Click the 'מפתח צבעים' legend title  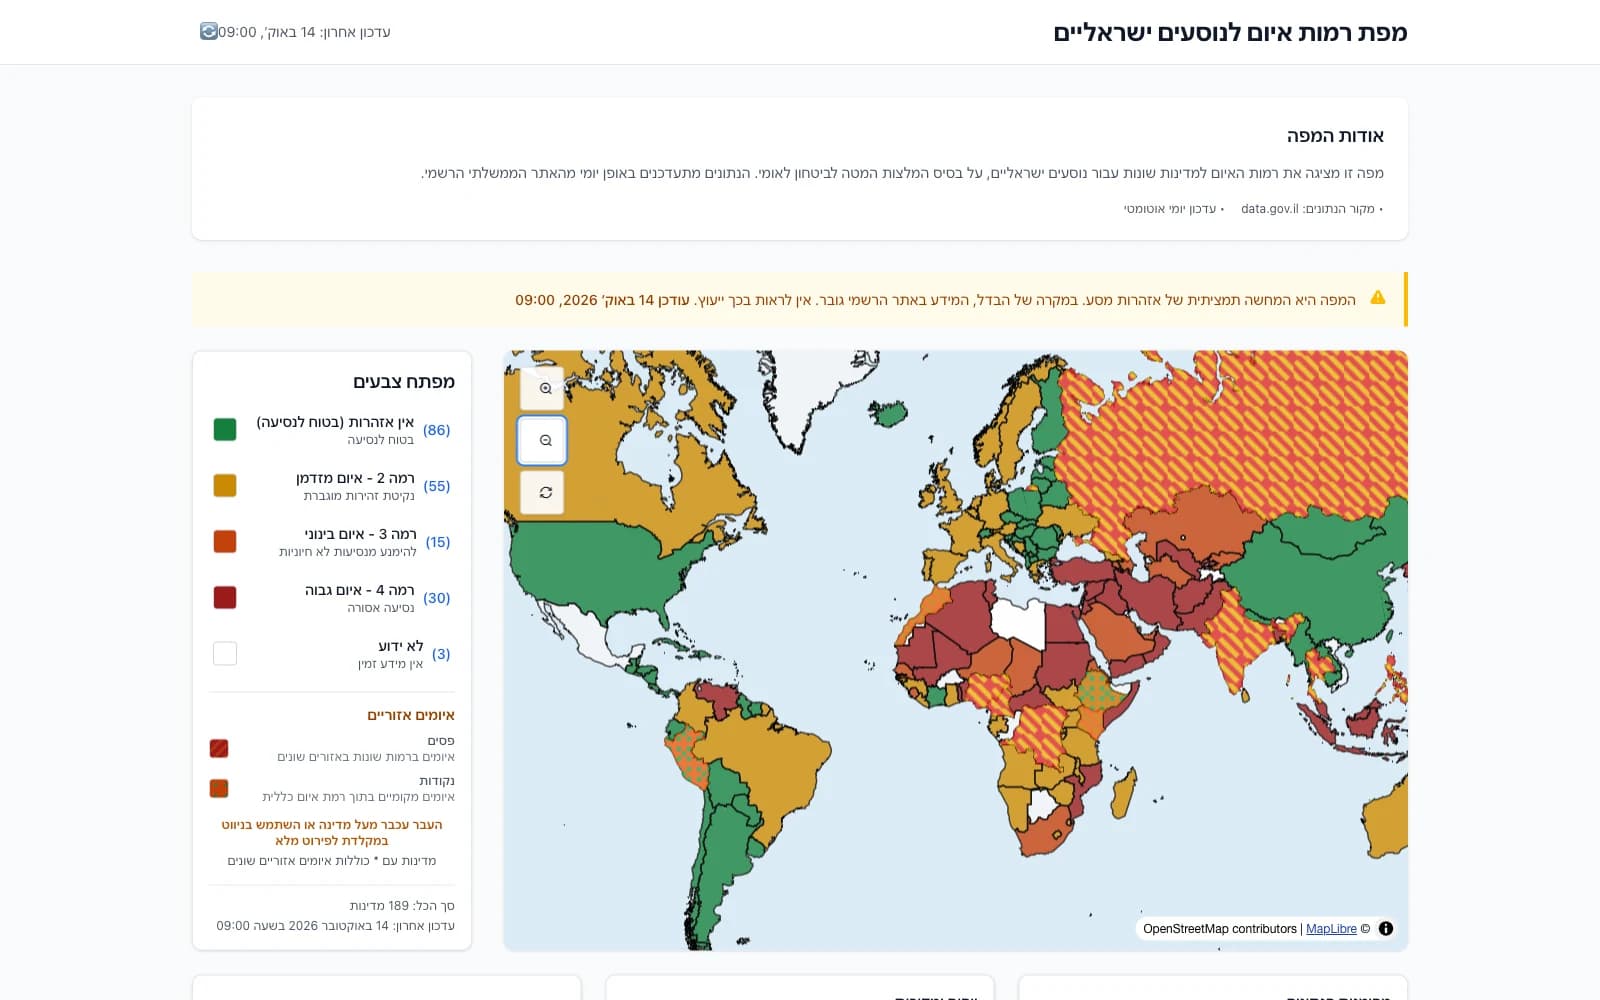coord(404,381)
